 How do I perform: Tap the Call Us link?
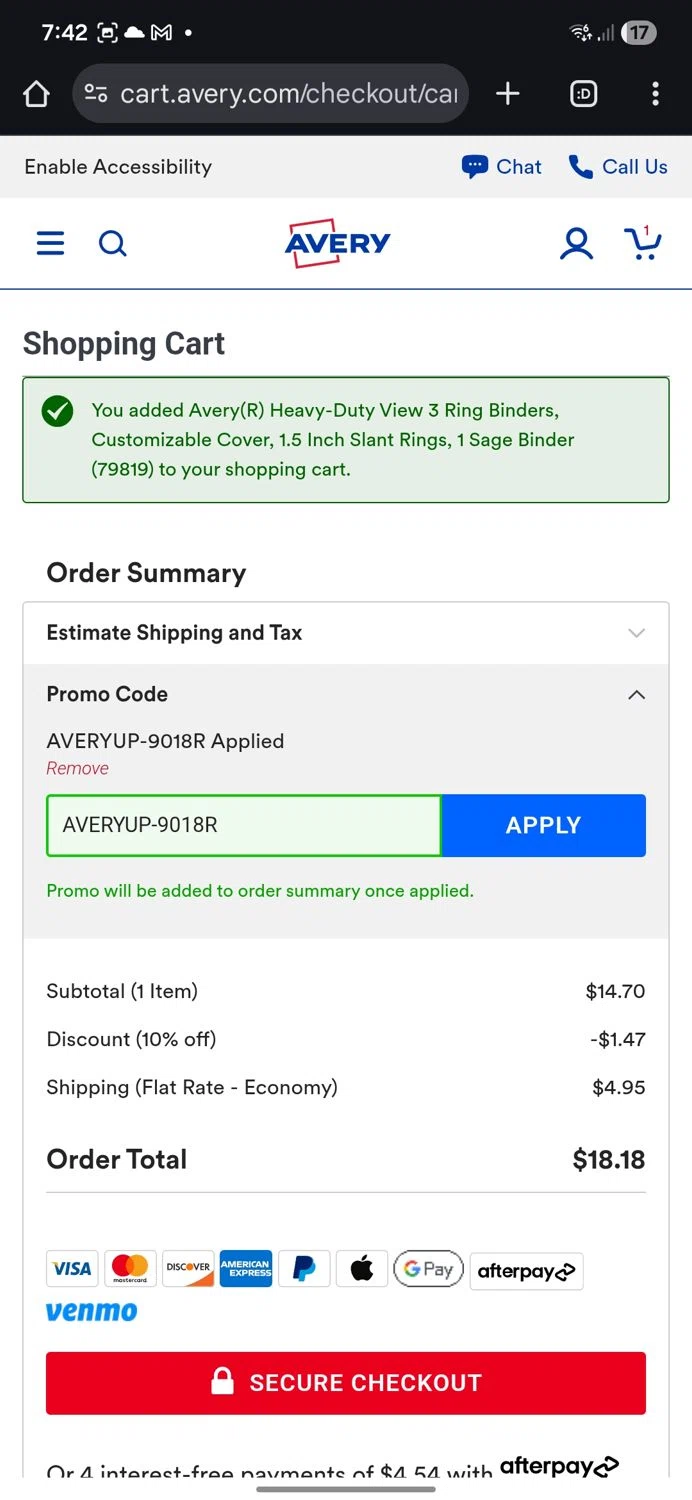618,167
